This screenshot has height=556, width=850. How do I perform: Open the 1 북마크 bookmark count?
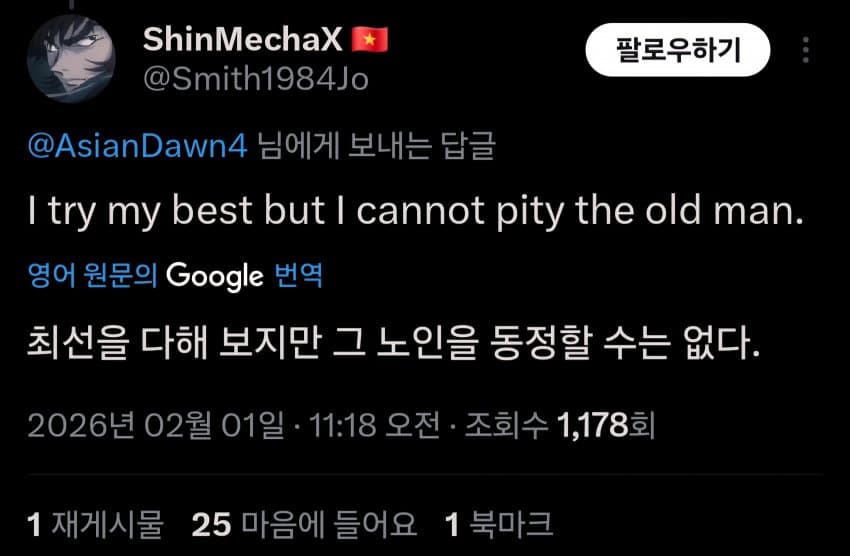(497, 523)
